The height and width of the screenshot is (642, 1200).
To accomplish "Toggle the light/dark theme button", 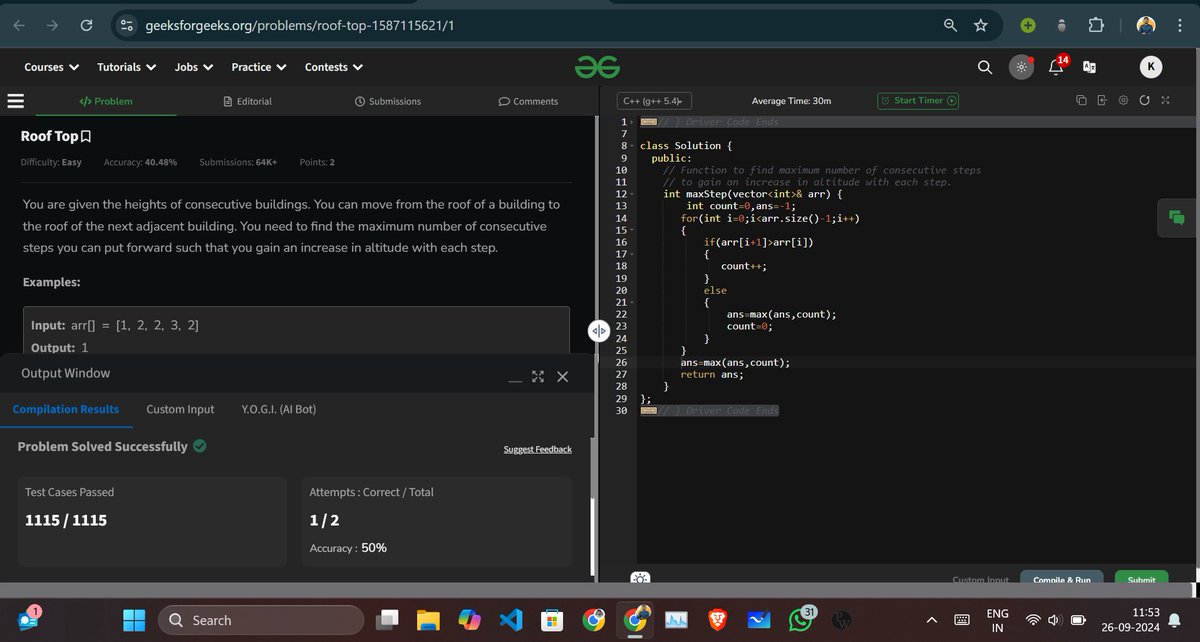I will (x=1021, y=67).
